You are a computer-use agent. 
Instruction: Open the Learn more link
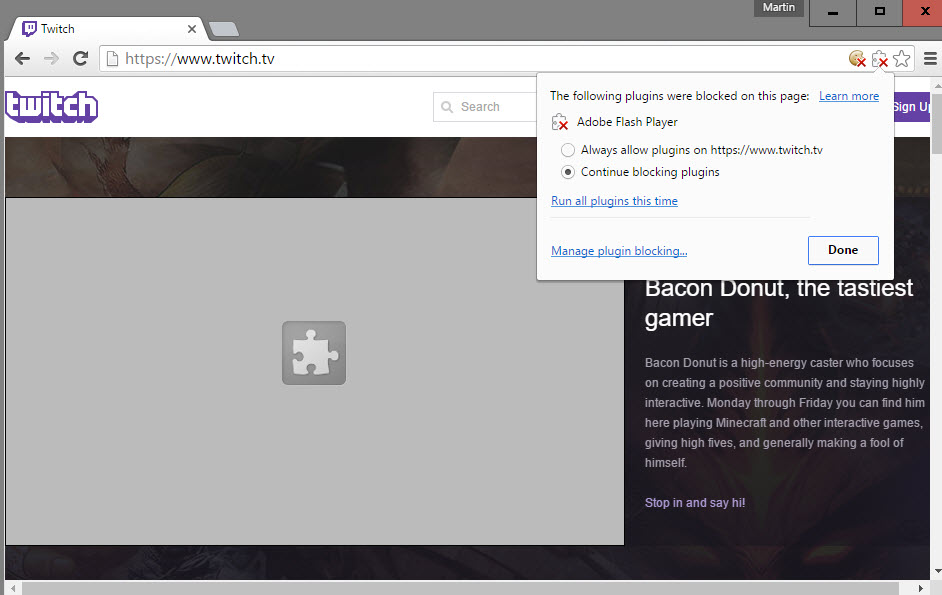point(849,96)
